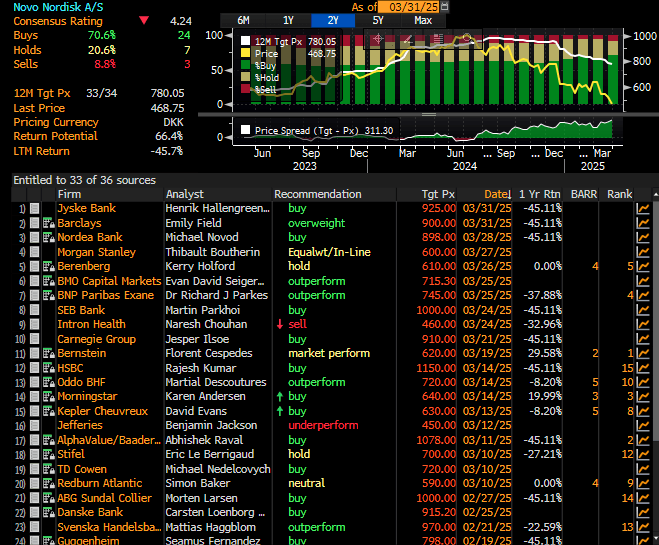Sort the table by Date column
Image resolution: width=659 pixels, height=545 pixels.
point(496,194)
